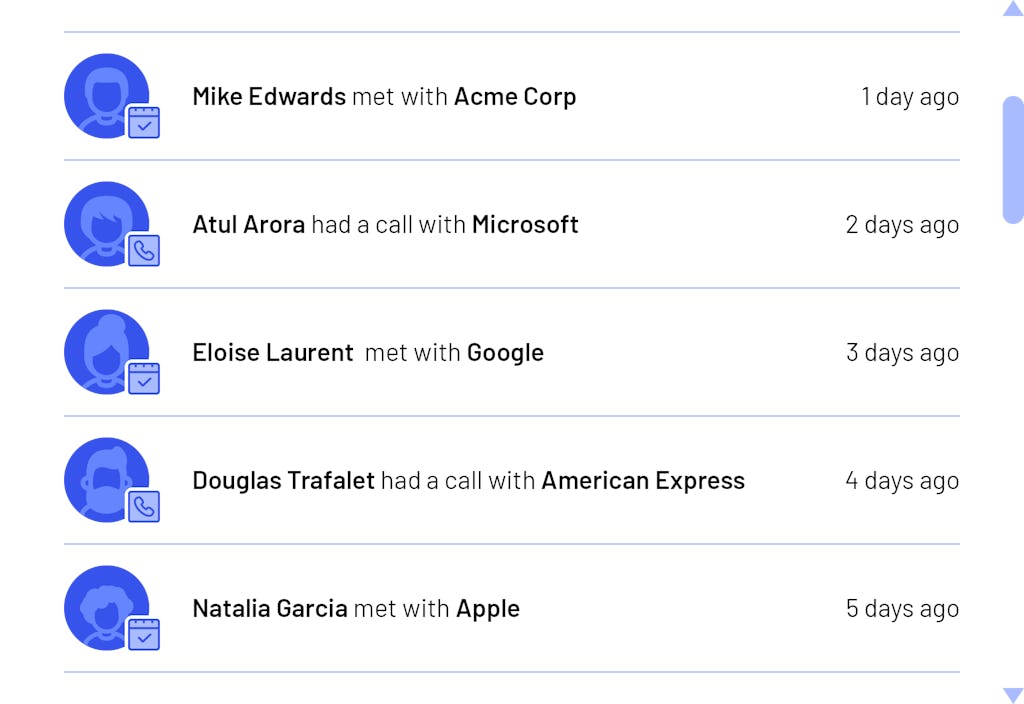Click Atul Arora's avatar icon
The image size is (1024, 704).
[106, 223]
